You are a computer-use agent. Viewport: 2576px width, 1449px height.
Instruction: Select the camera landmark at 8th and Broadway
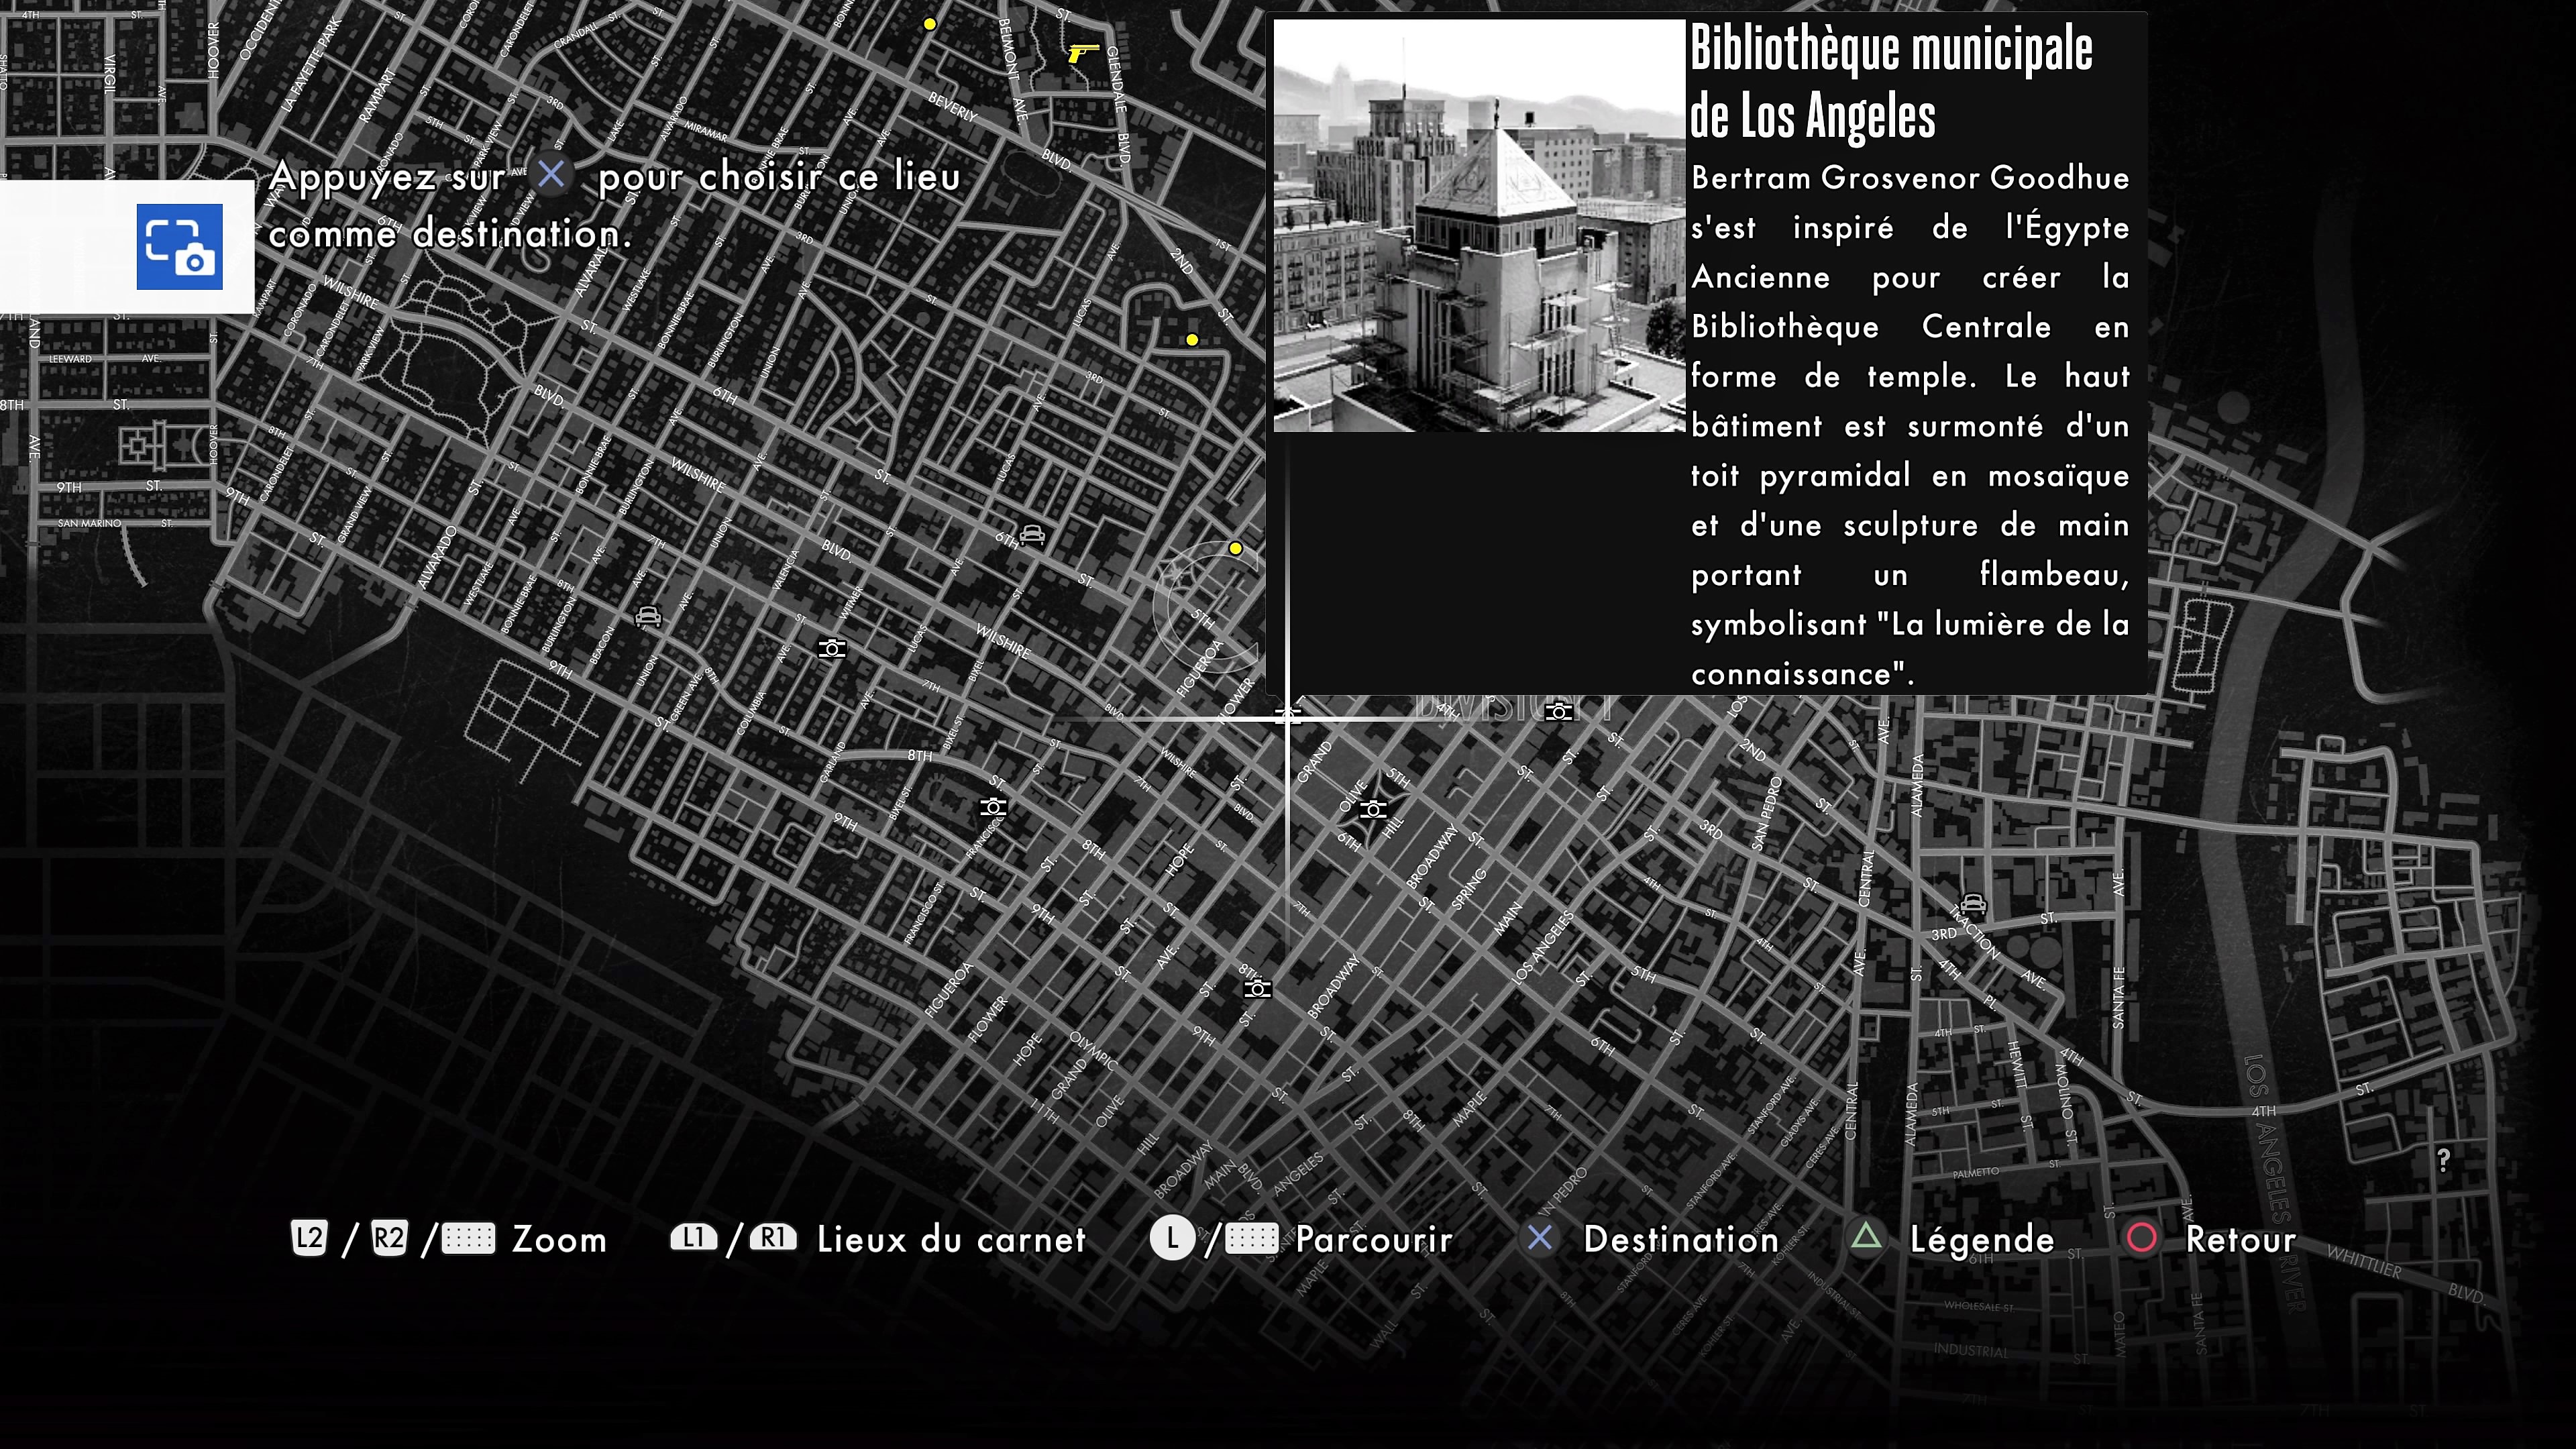point(1258,989)
